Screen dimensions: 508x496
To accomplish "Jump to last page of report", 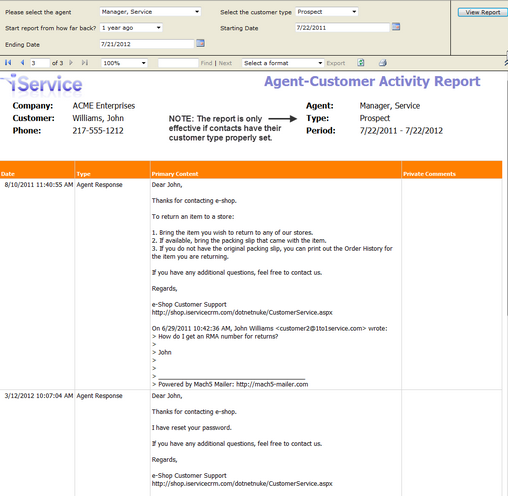I will pyautogui.click(x=85, y=63).
